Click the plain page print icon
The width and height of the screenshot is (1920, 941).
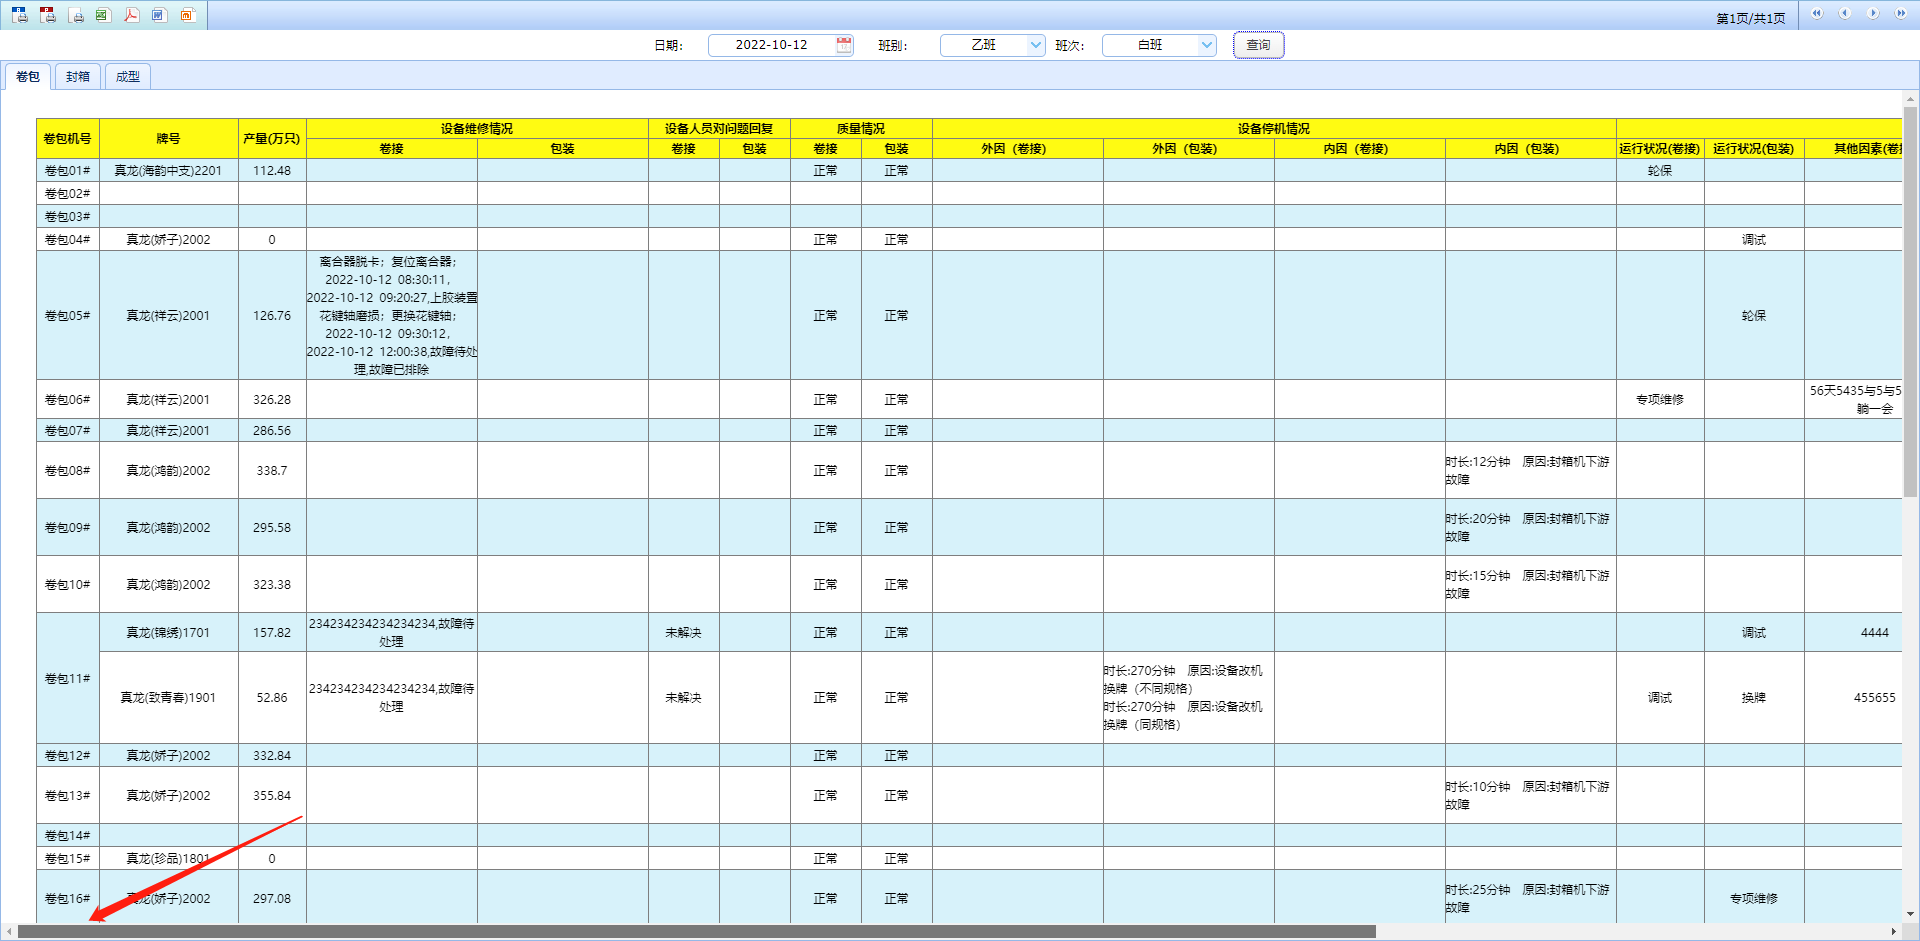[x=76, y=15]
